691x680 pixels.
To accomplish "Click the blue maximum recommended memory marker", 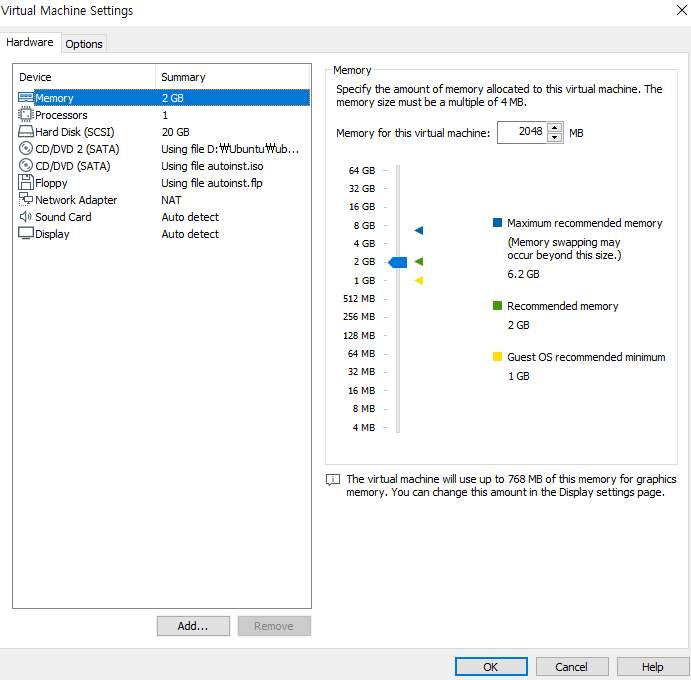I will 419,230.
